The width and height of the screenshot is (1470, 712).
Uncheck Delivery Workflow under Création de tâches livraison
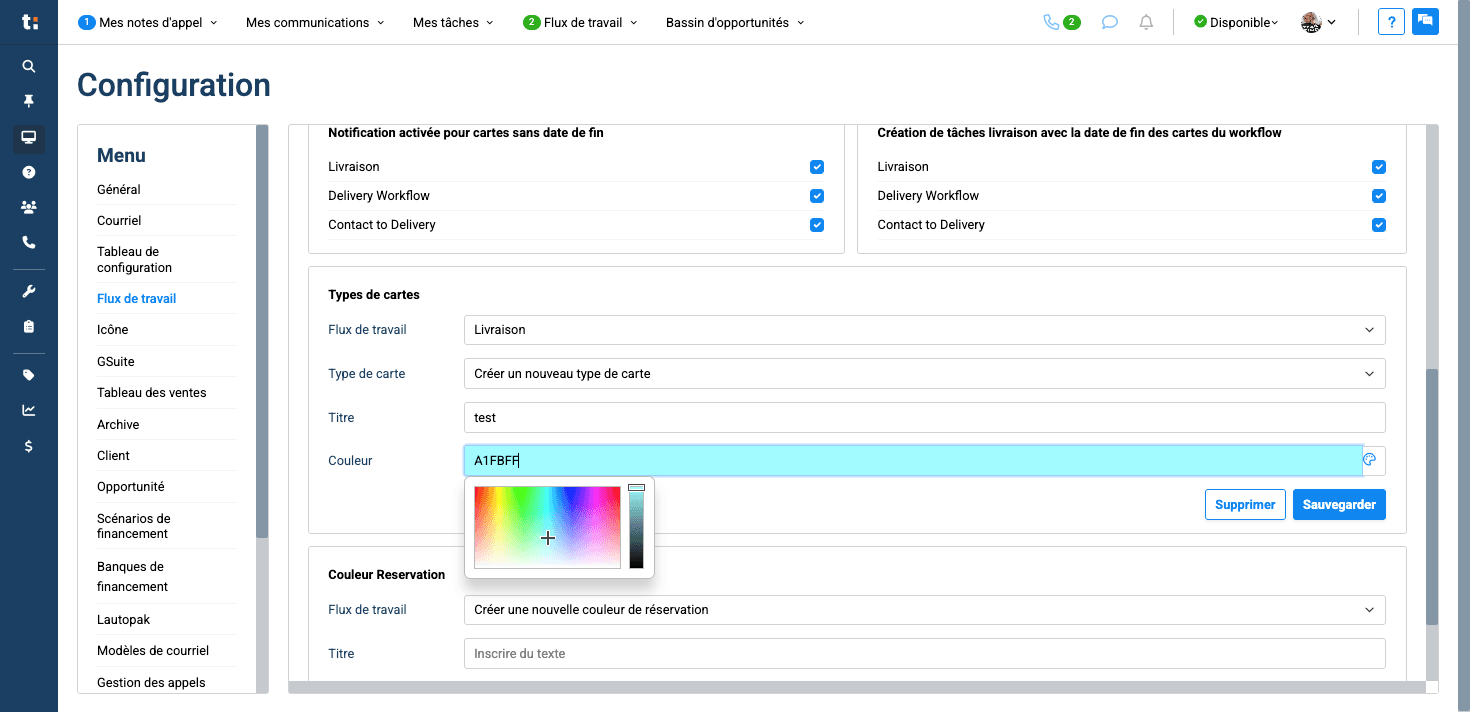tap(1379, 196)
